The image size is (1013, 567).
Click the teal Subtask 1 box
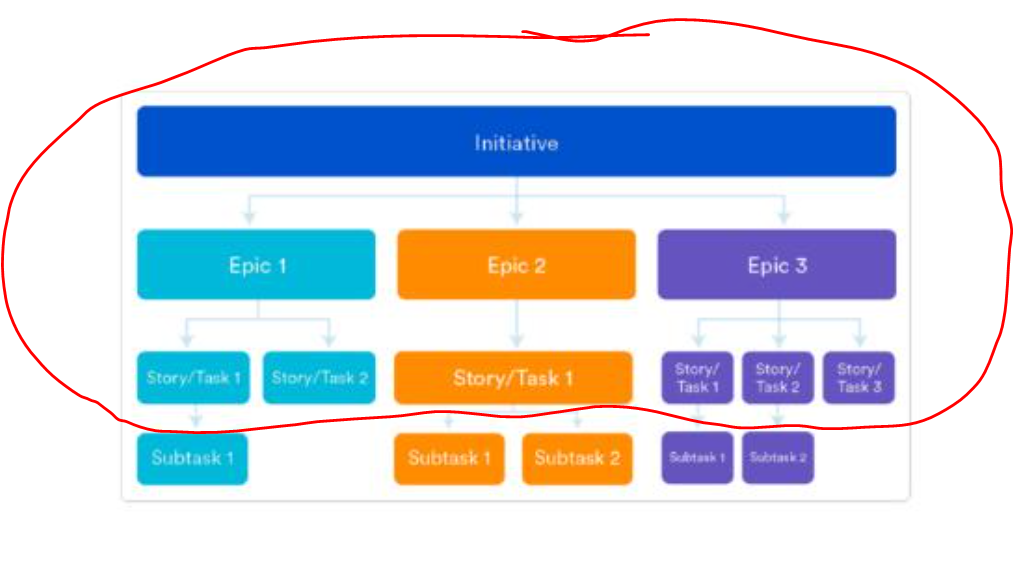click(193, 459)
